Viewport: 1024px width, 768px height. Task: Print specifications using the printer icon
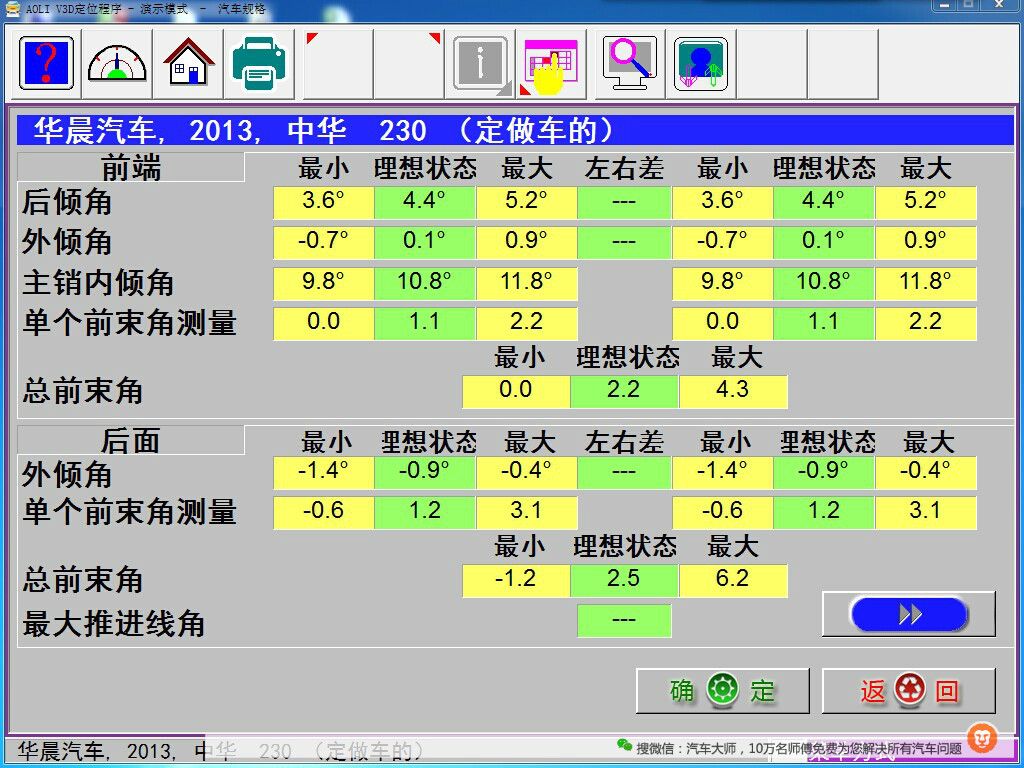(259, 62)
